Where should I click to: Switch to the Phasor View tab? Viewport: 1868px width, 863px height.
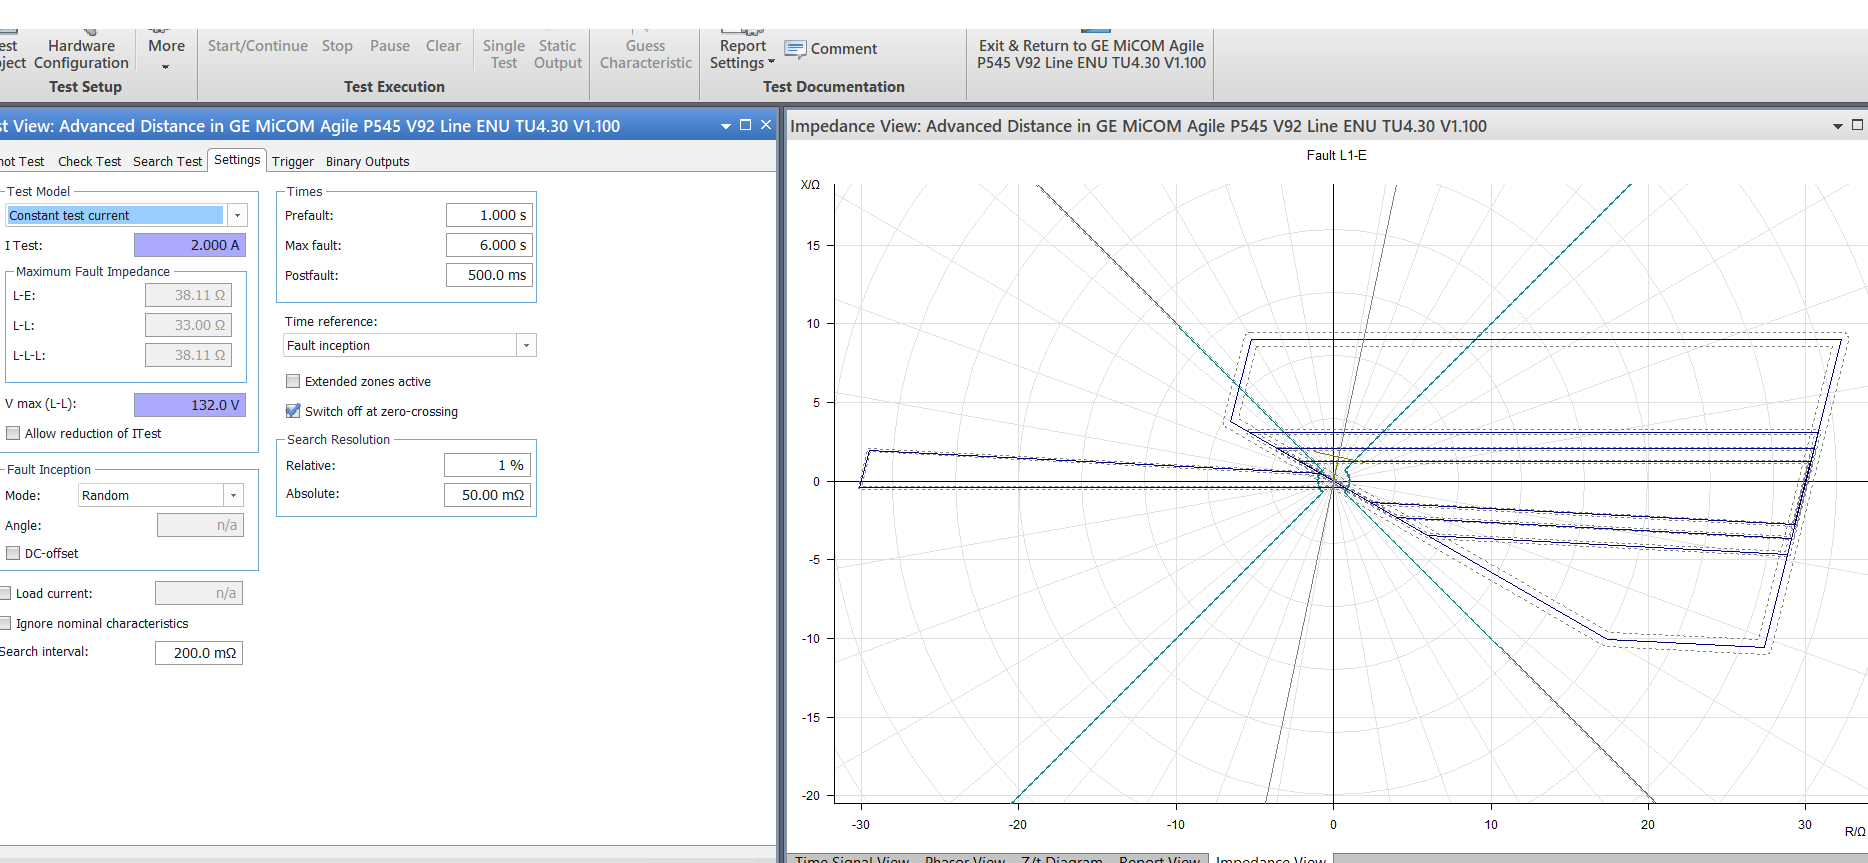965,858
